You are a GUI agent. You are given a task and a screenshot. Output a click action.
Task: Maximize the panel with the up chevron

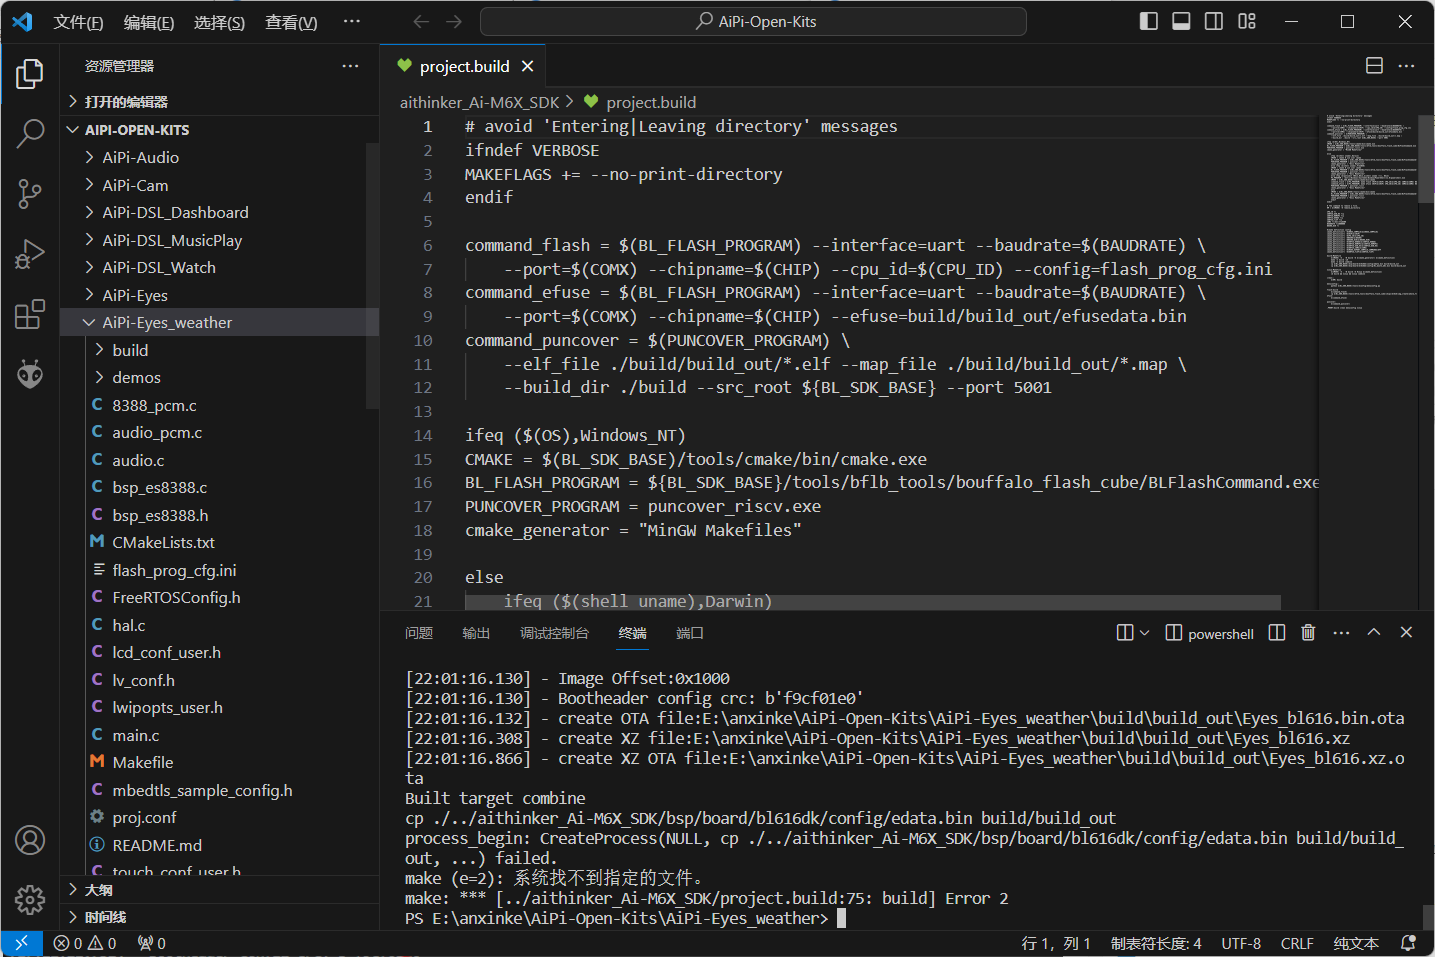pyautogui.click(x=1374, y=633)
